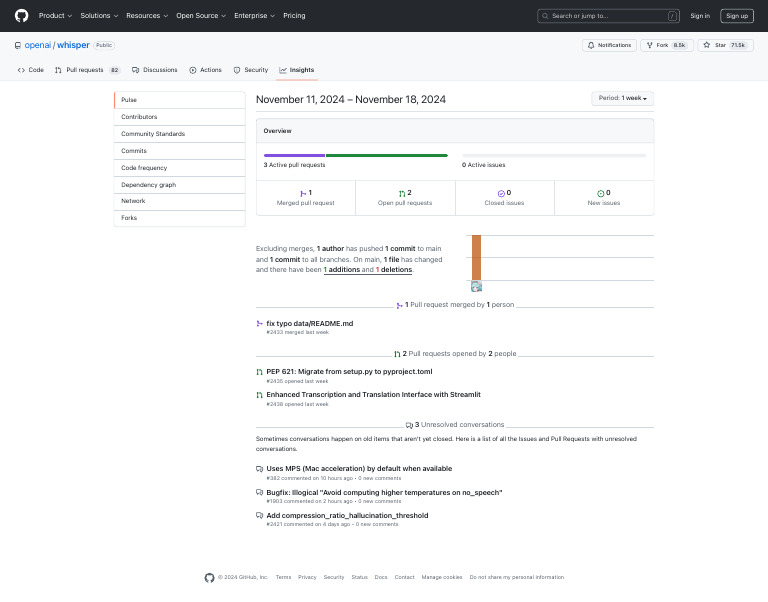Click the merged pull request icon
Screen dimensions: 768x602
click(x=302, y=193)
